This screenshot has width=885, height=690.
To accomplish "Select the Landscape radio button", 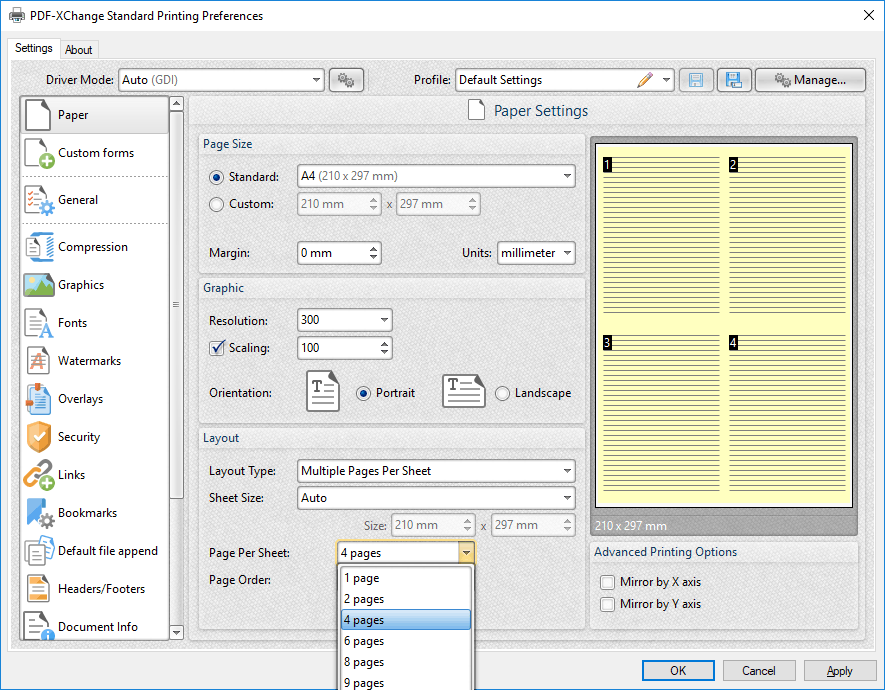I will click(502, 393).
